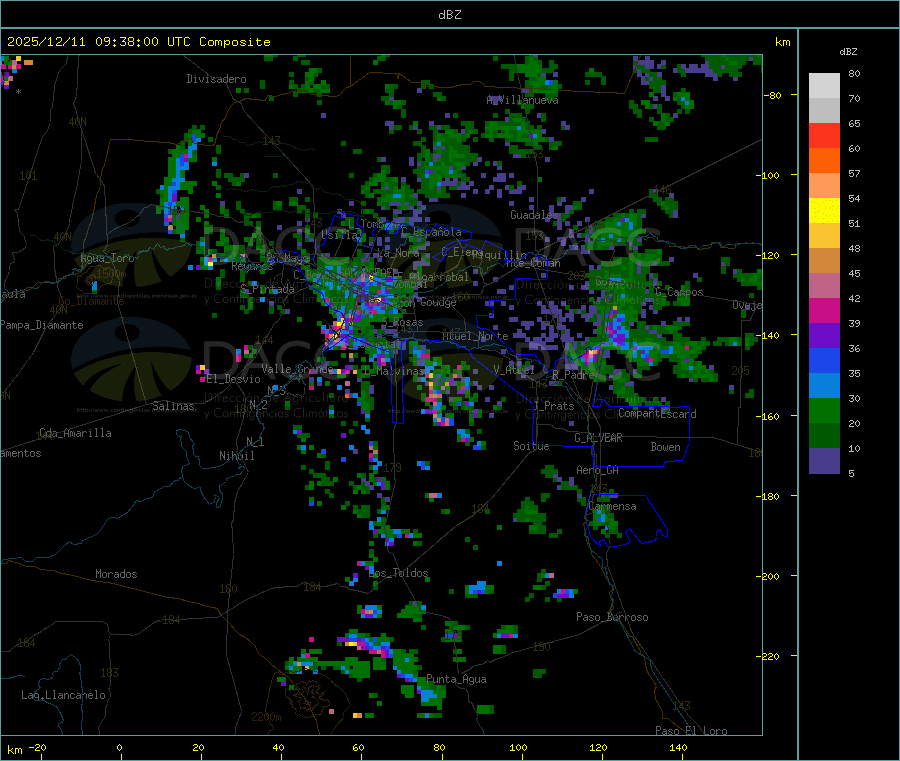This screenshot has width=900, height=761.
Task: Click the J_Prats place label
Action: click(x=553, y=406)
